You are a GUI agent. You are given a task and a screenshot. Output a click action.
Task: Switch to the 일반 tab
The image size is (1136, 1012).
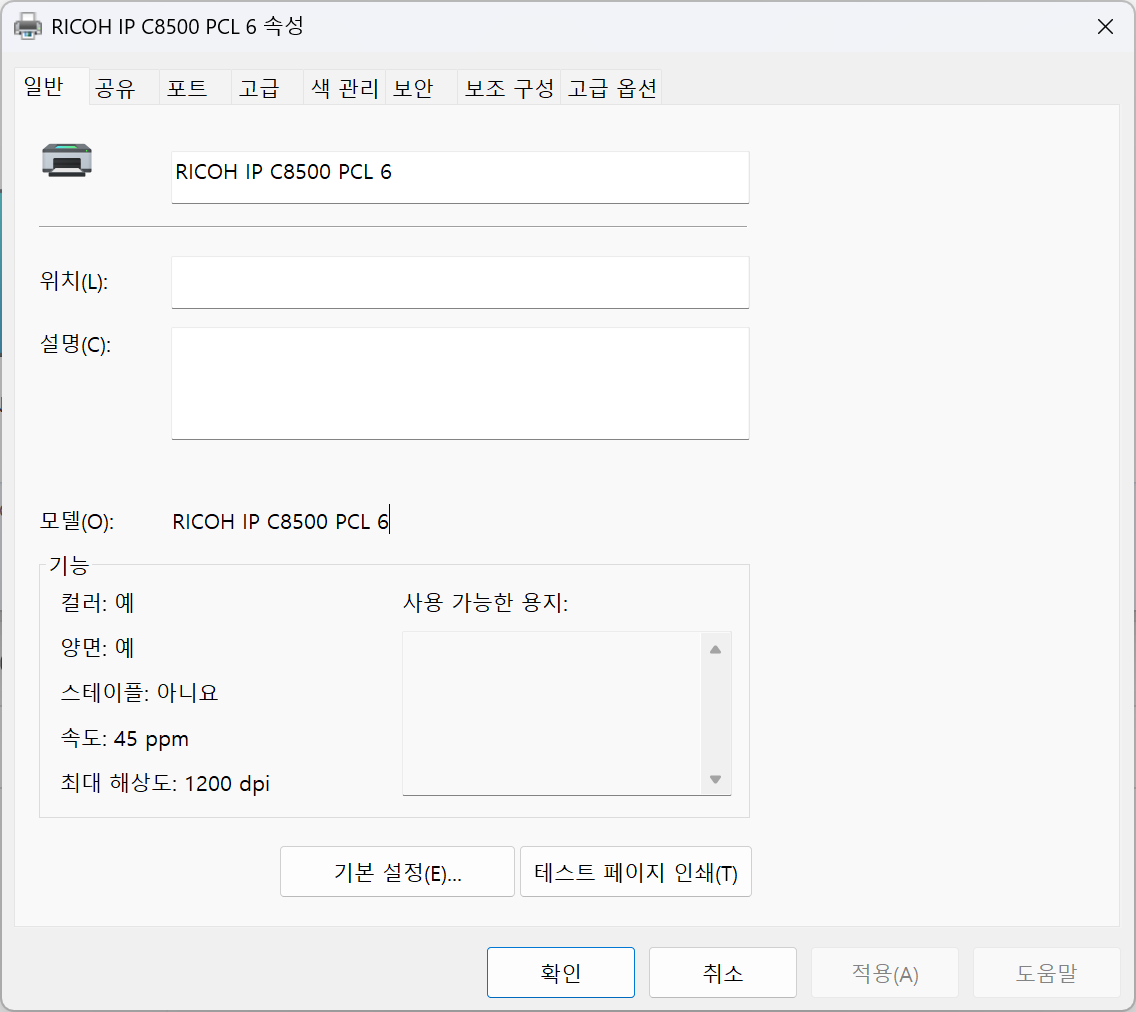[x=51, y=87]
